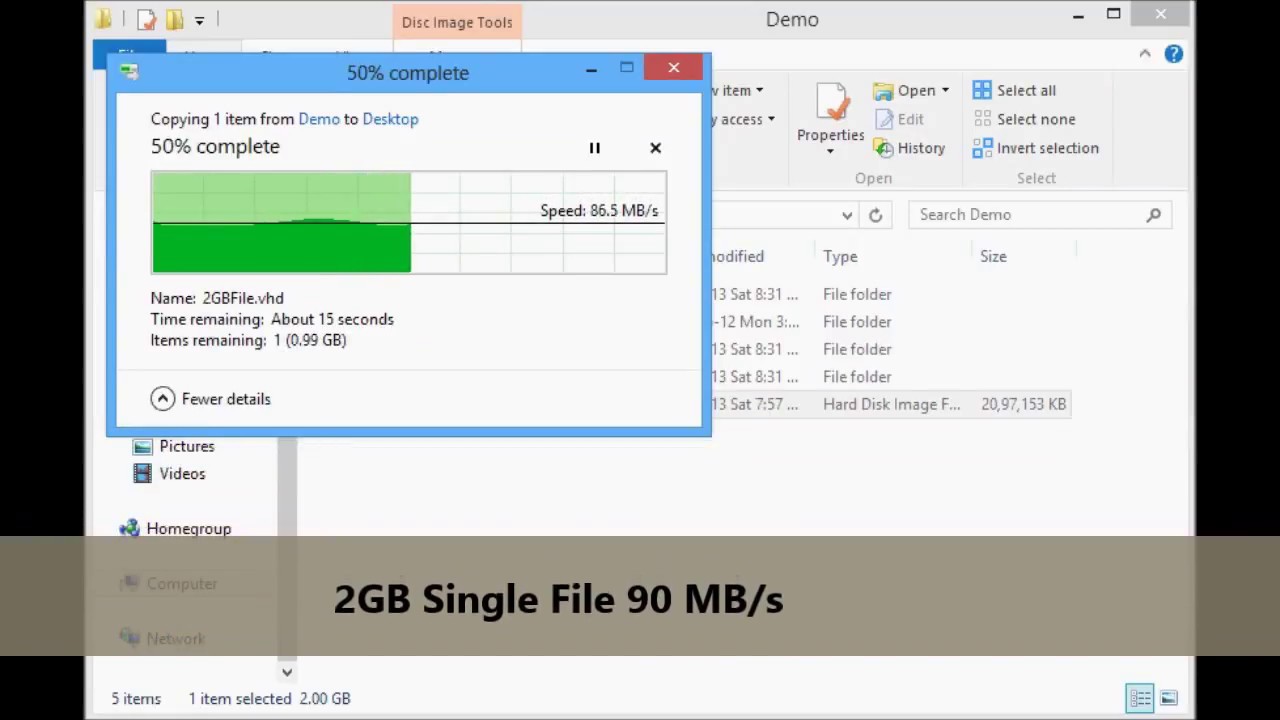Viewport: 1280px width, 720px height.
Task: Switch to the Large icons view layout
Action: pyautogui.click(x=1168, y=698)
